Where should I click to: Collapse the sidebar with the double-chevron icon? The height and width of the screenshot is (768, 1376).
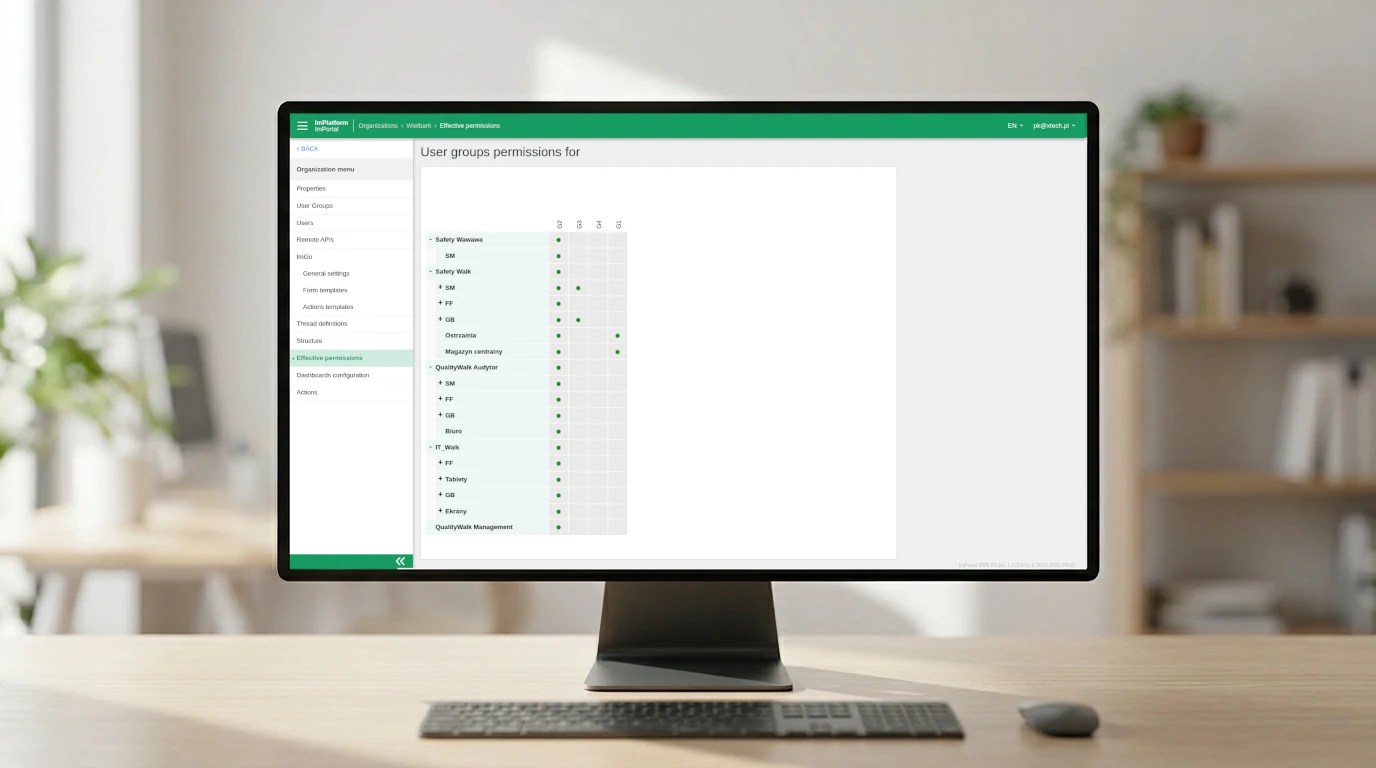pos(400,562)
